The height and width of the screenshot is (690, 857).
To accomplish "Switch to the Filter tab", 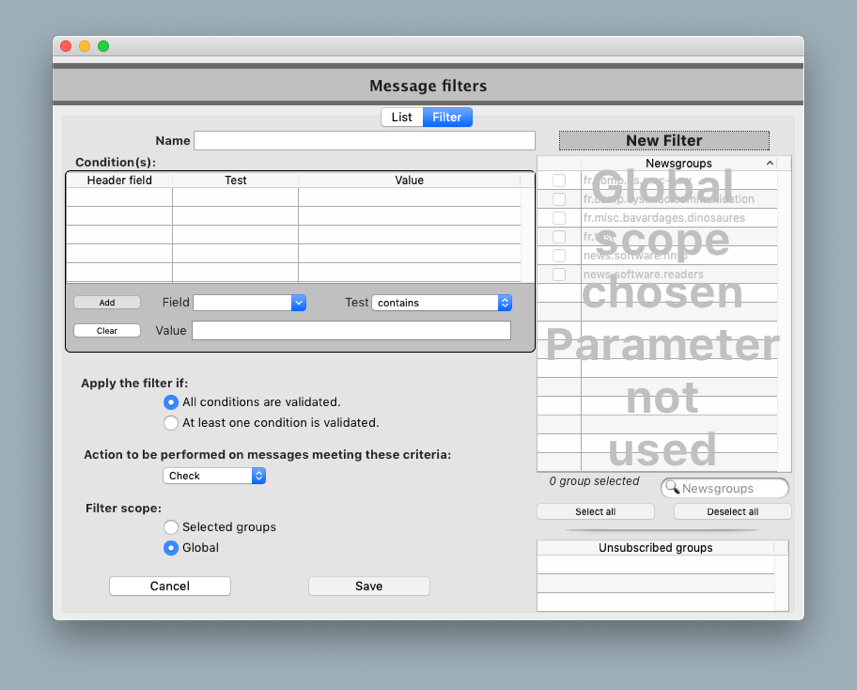I will pos(447,117).
